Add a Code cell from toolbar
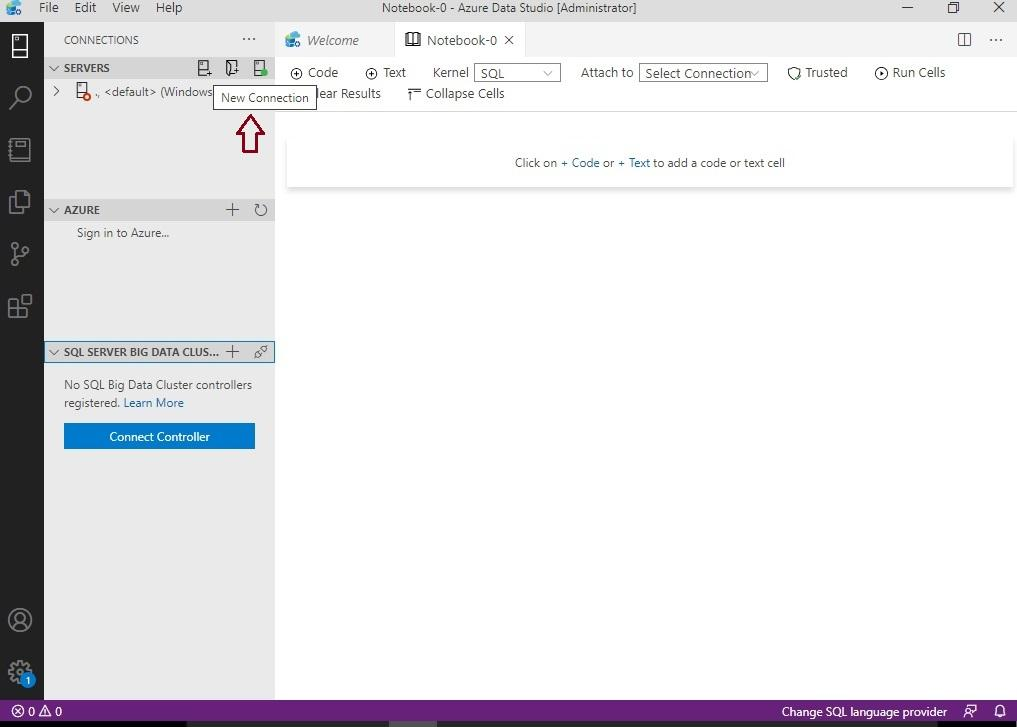Image resolution: width=1017 pixels, height=727 pixels. [315, 73]
